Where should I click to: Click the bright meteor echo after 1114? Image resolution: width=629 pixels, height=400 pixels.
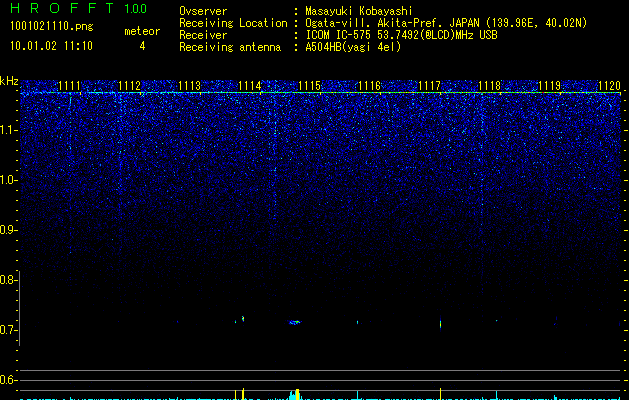[295, 322]
